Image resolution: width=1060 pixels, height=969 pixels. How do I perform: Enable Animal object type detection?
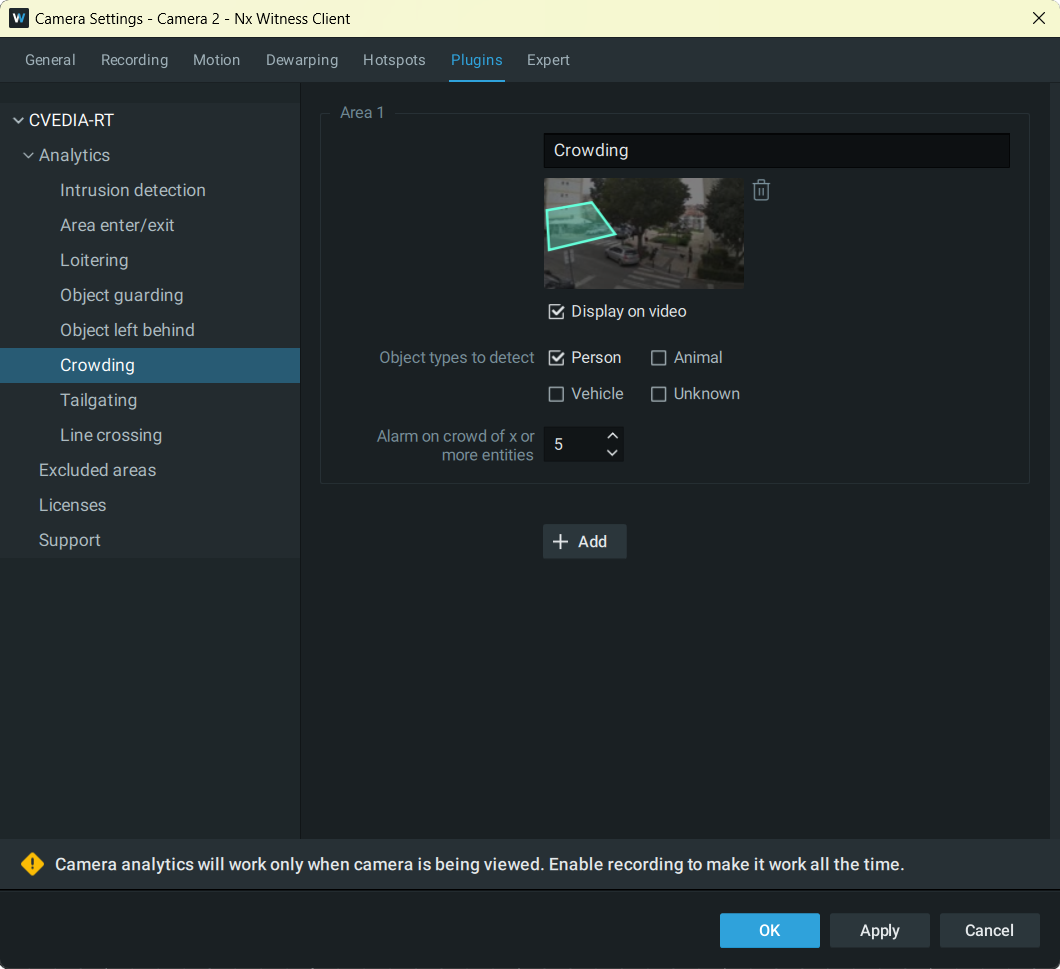click(x=658, y=358)
